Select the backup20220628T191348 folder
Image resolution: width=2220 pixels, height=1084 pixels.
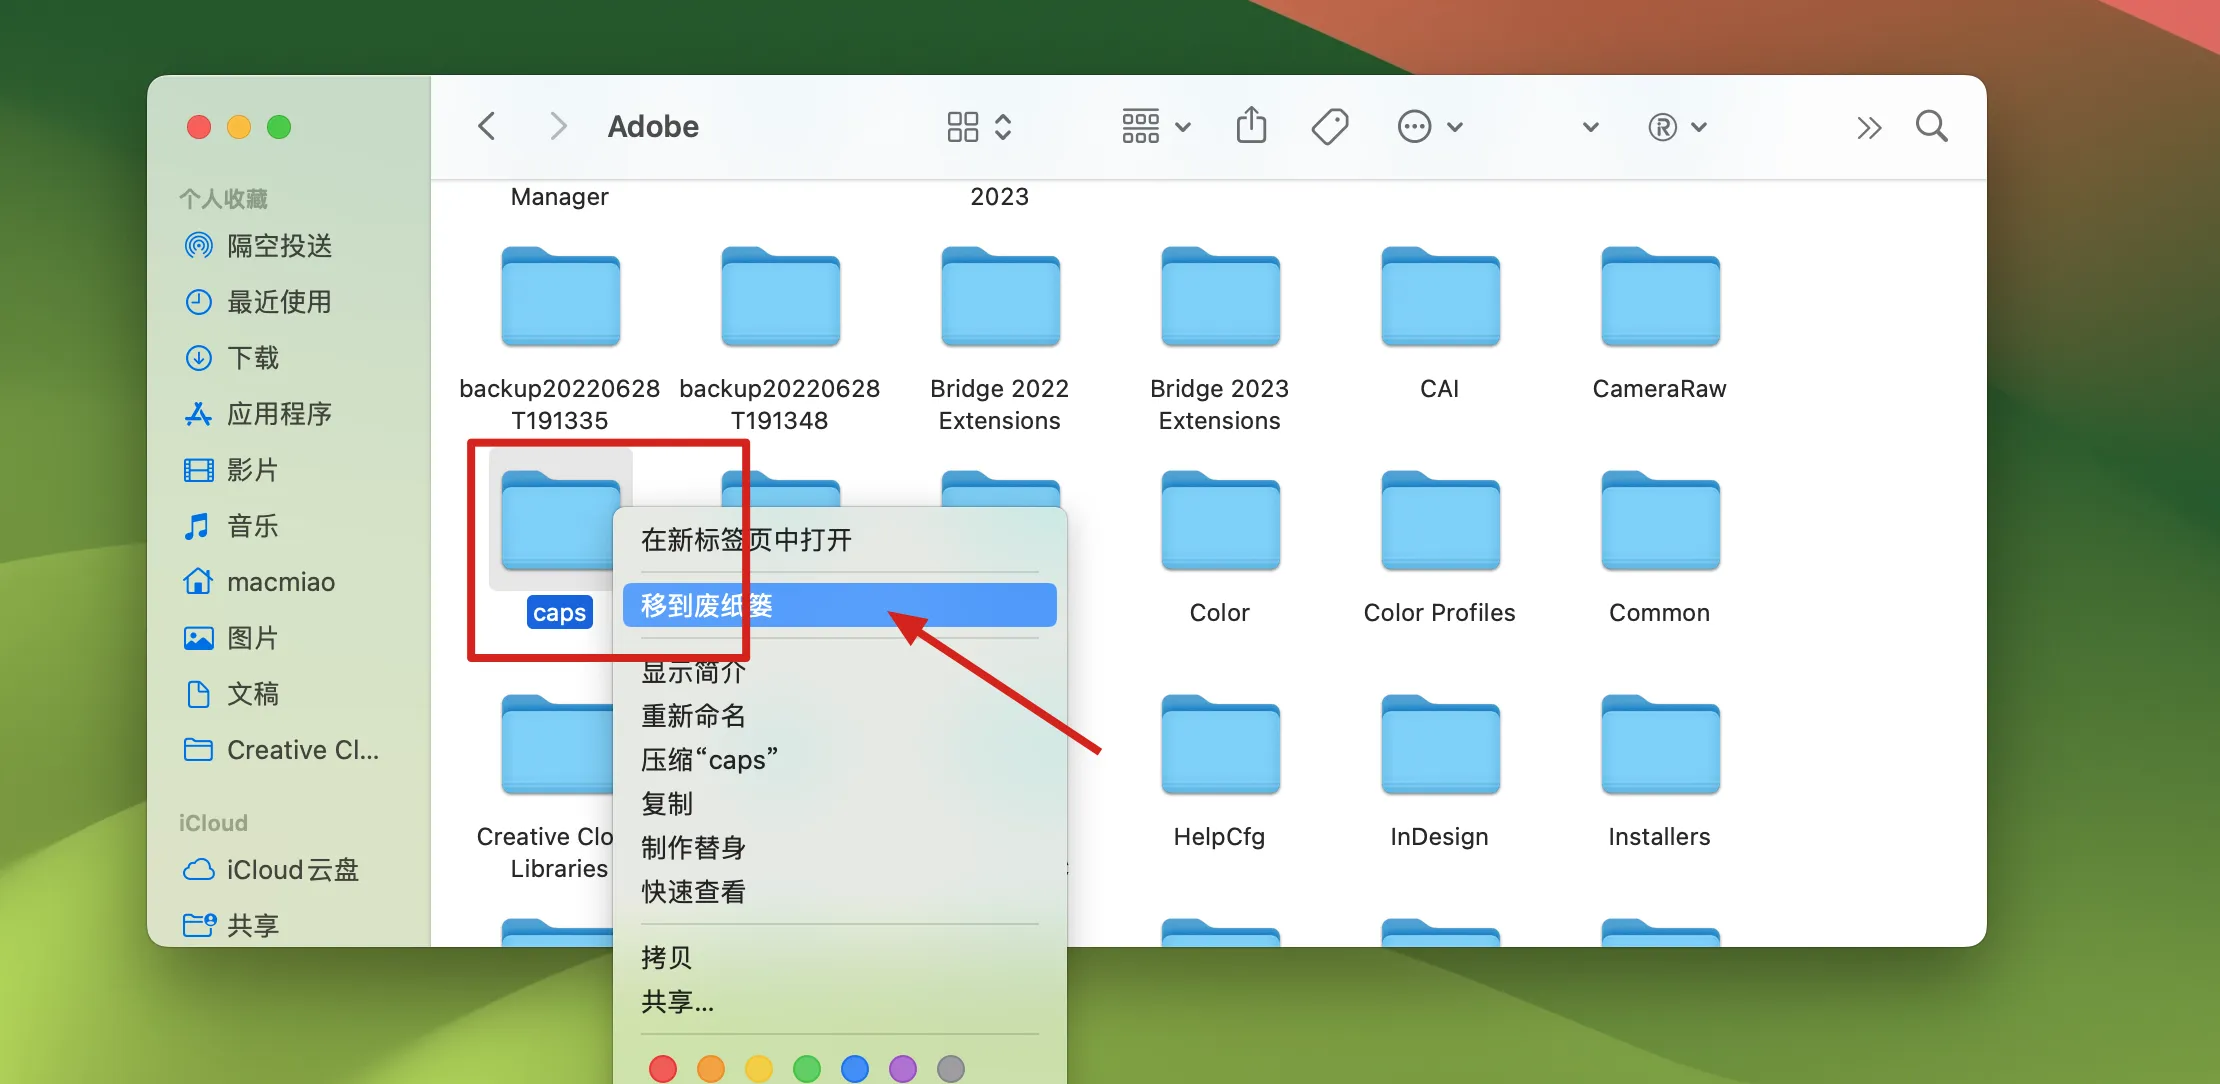780,297
